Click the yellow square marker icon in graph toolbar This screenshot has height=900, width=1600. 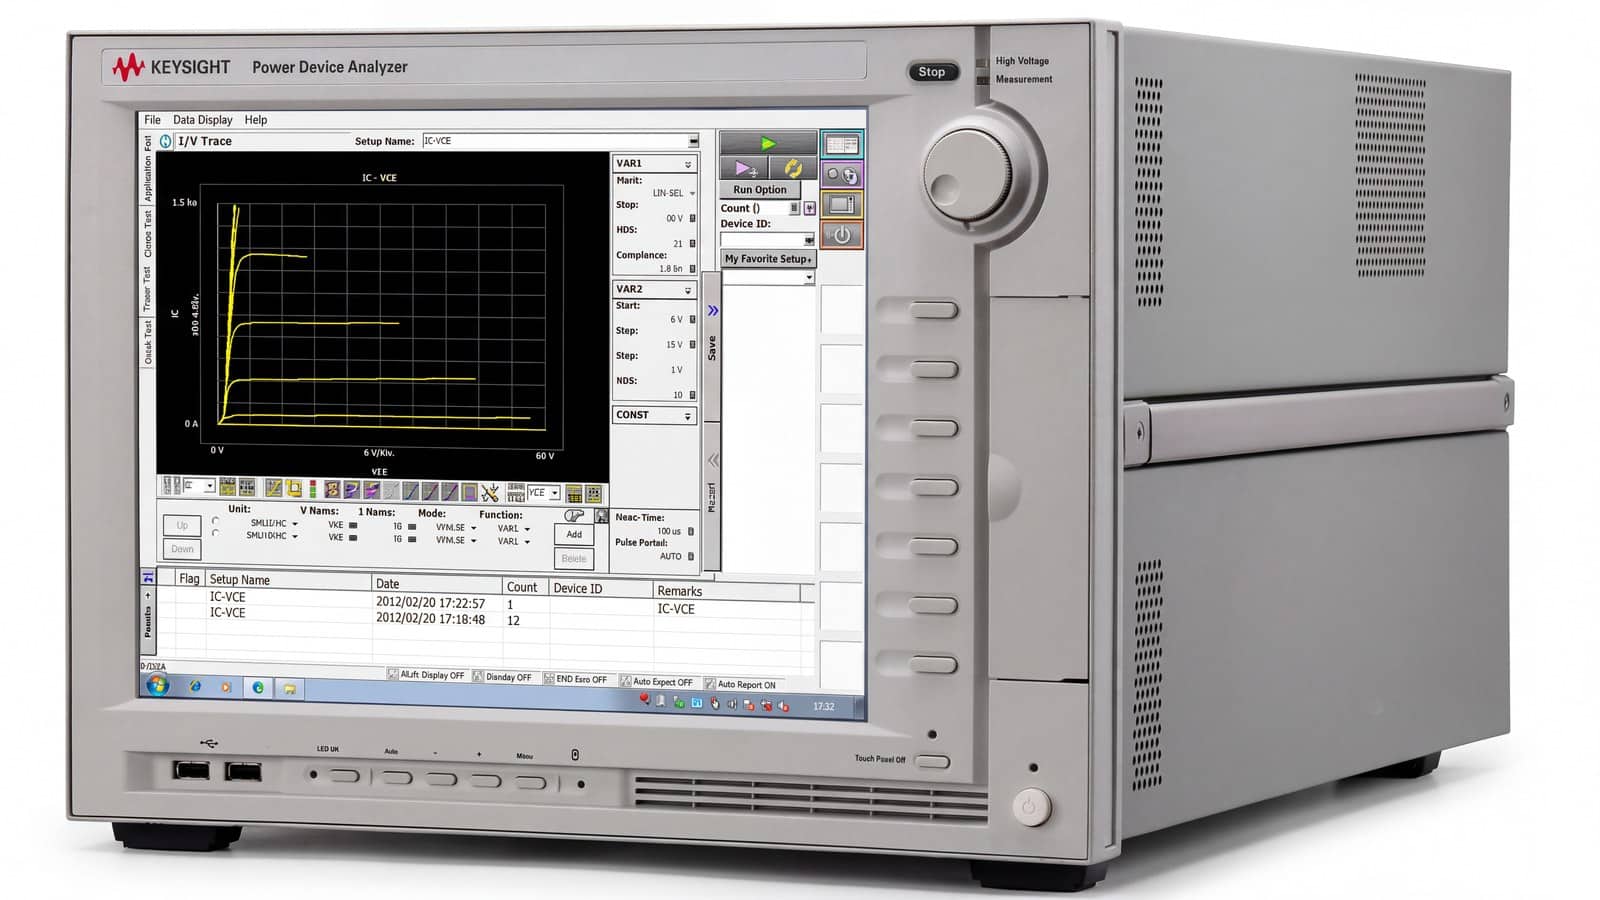294,488
